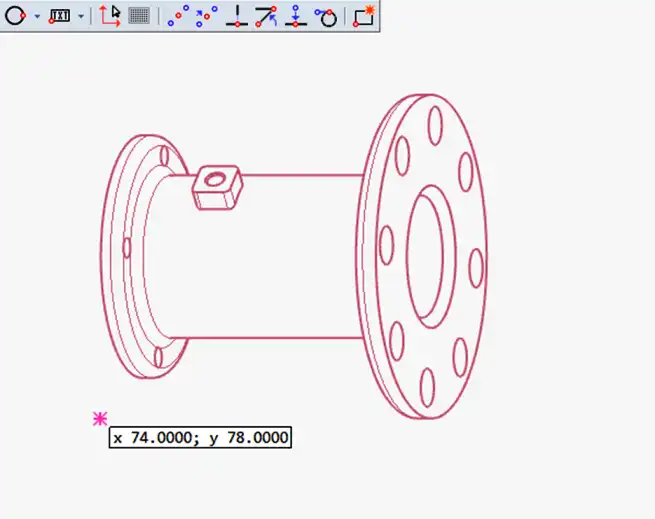
Task: Open the circle tool dropdown arrow
Action: 37,17
